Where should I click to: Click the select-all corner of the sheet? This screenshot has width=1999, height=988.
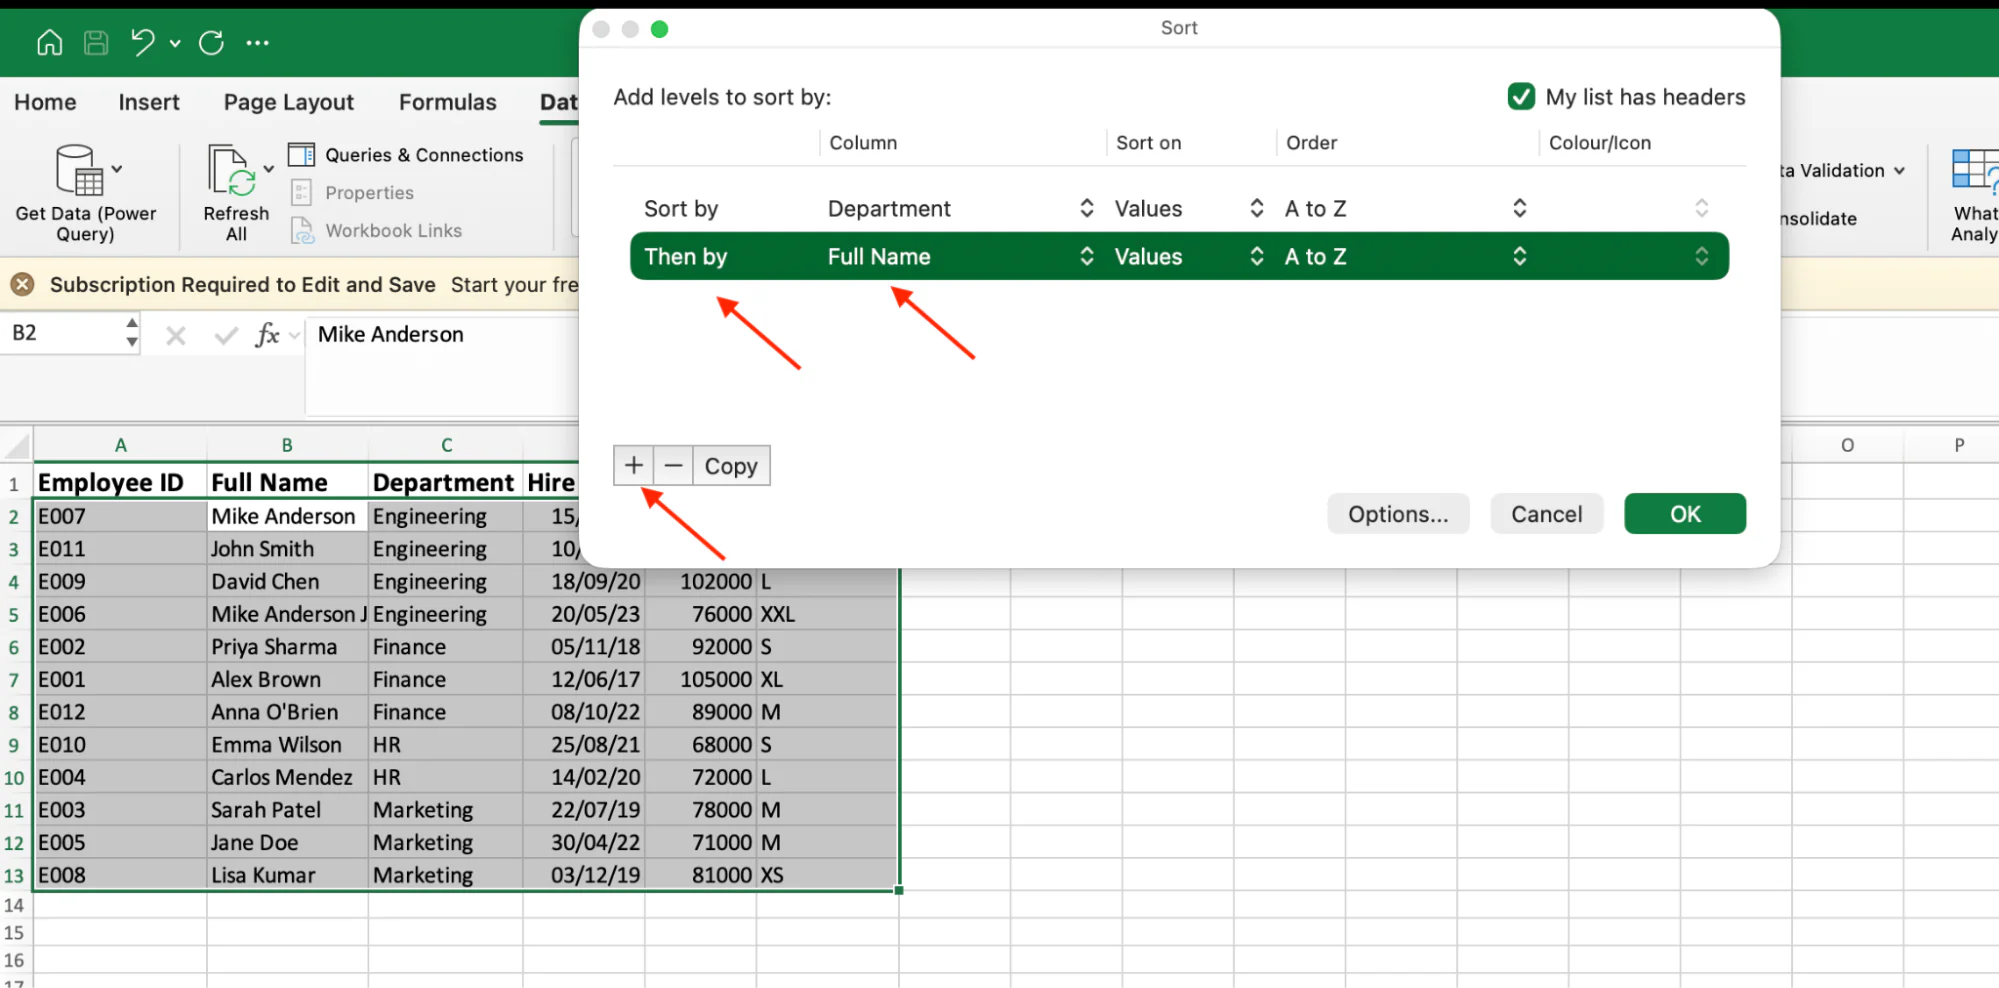(x=16, y=445)
